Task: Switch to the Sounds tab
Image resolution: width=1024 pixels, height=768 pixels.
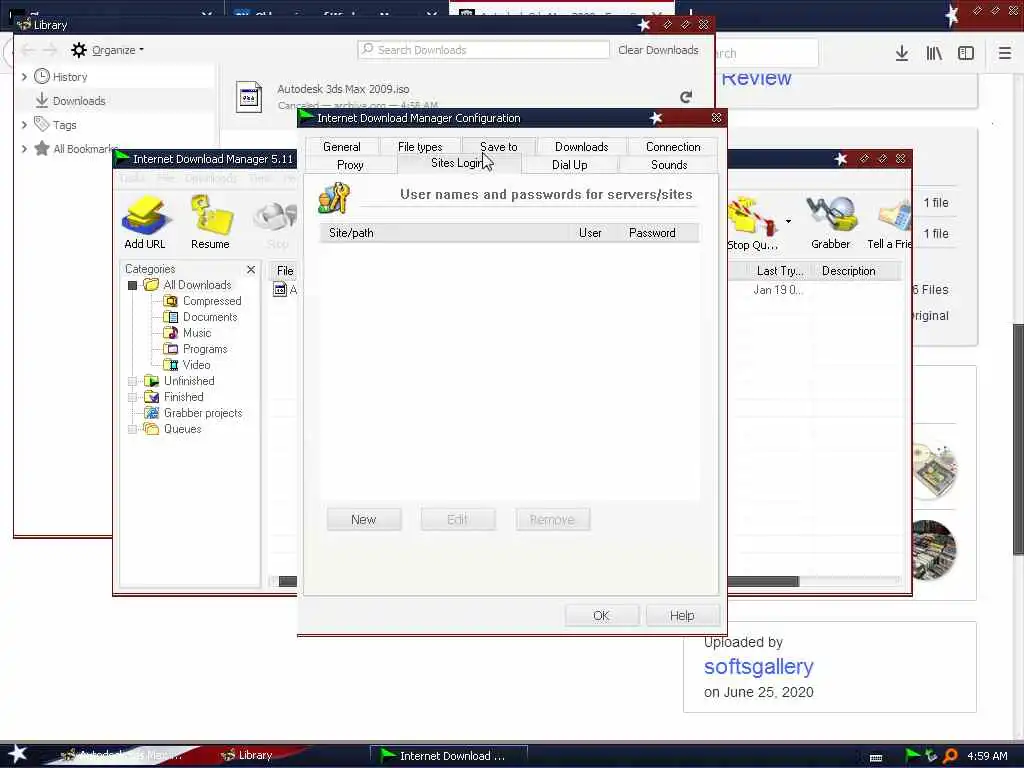Action: point(669,165)
